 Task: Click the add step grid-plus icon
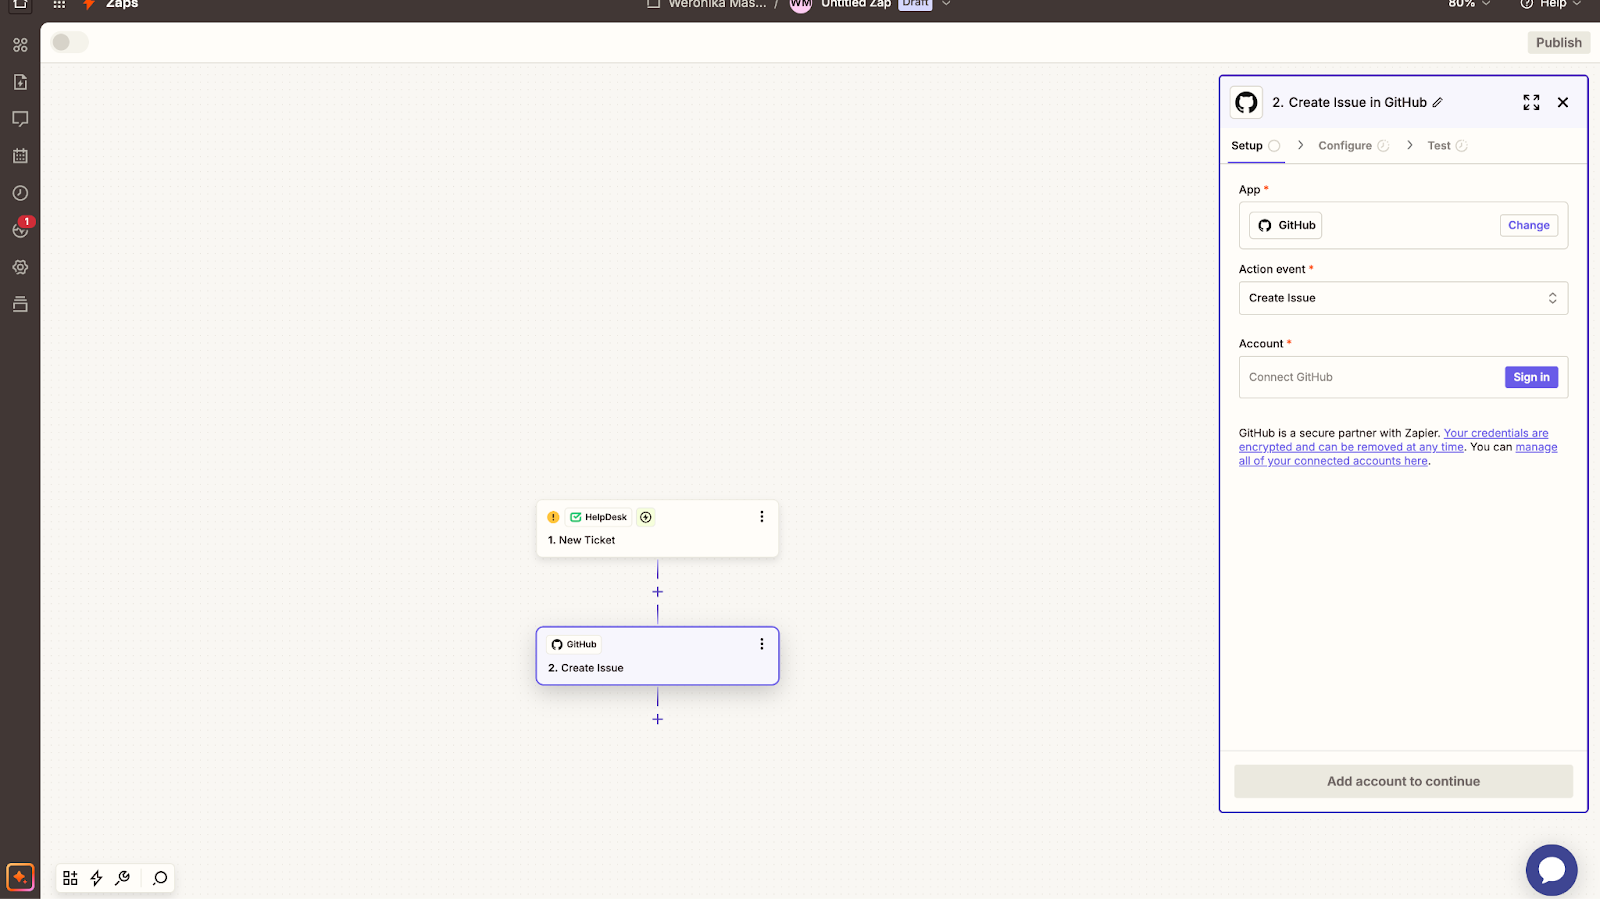point(70,878)
